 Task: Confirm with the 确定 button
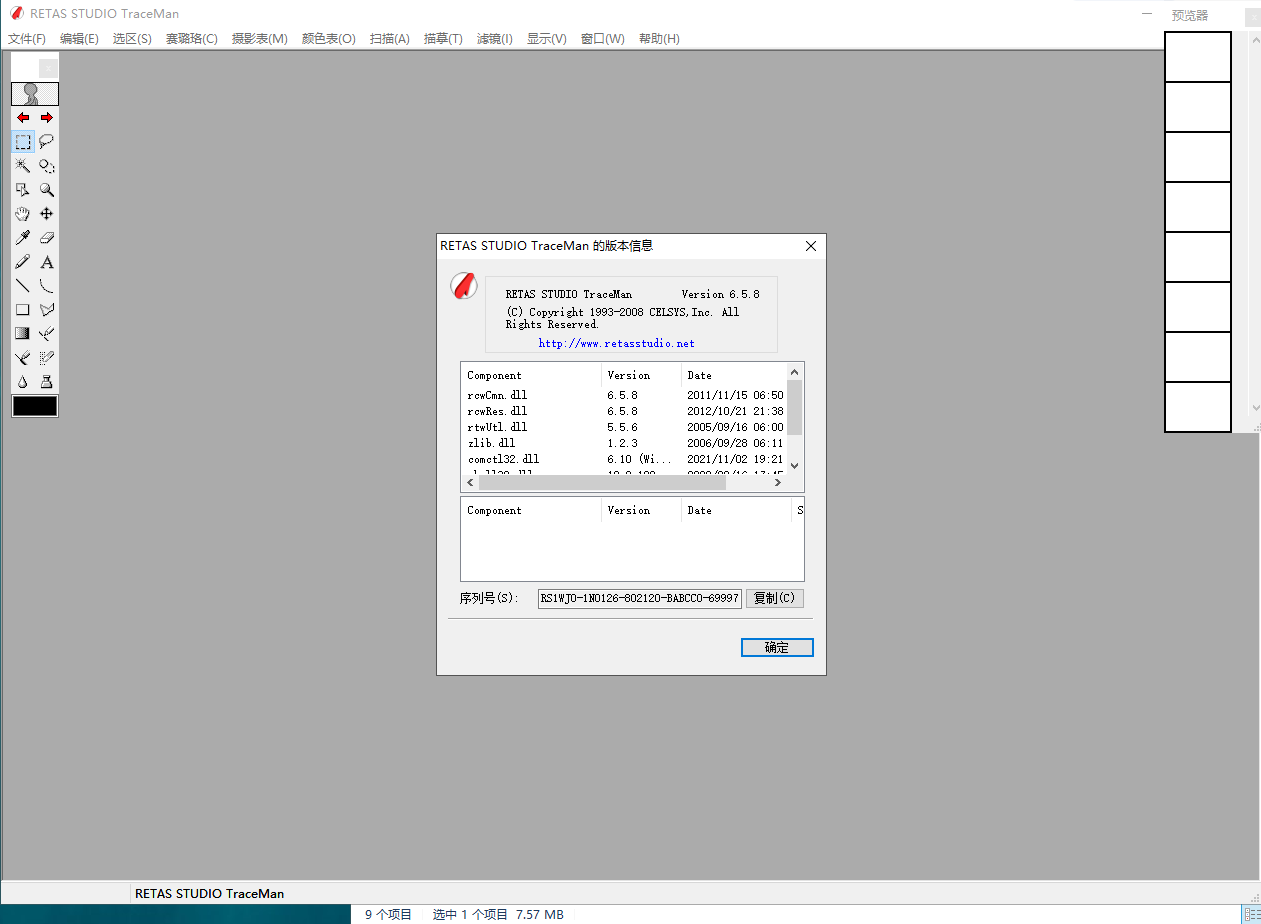777,648
